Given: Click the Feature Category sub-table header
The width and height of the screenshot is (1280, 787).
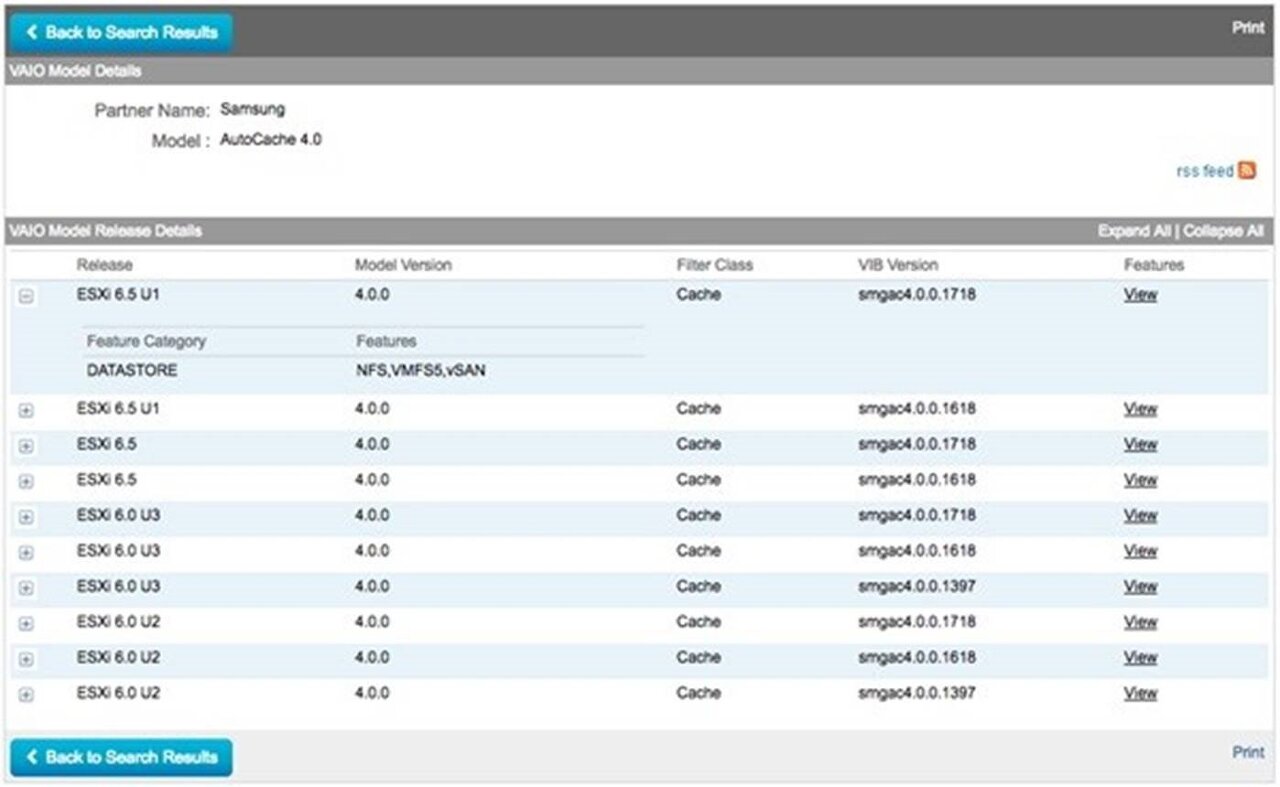Looking at the screenshot, I should pos(146,341).
